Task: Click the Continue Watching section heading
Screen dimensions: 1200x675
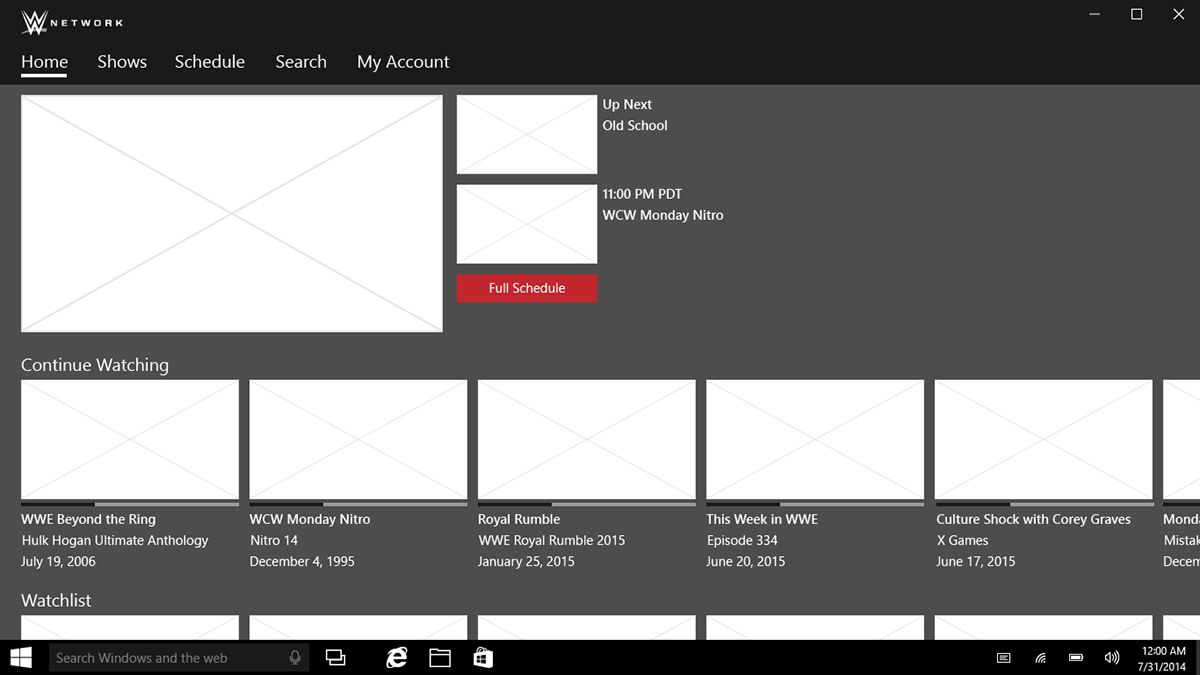Action: point(95,365)
